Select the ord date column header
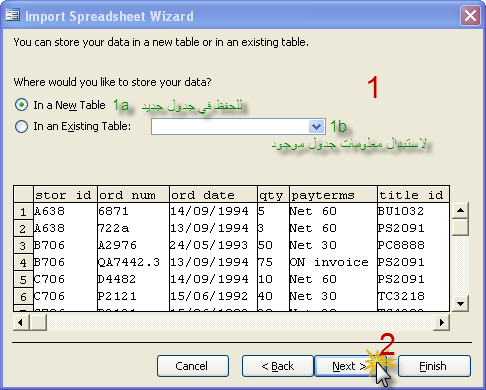 (x=213, y=194)
